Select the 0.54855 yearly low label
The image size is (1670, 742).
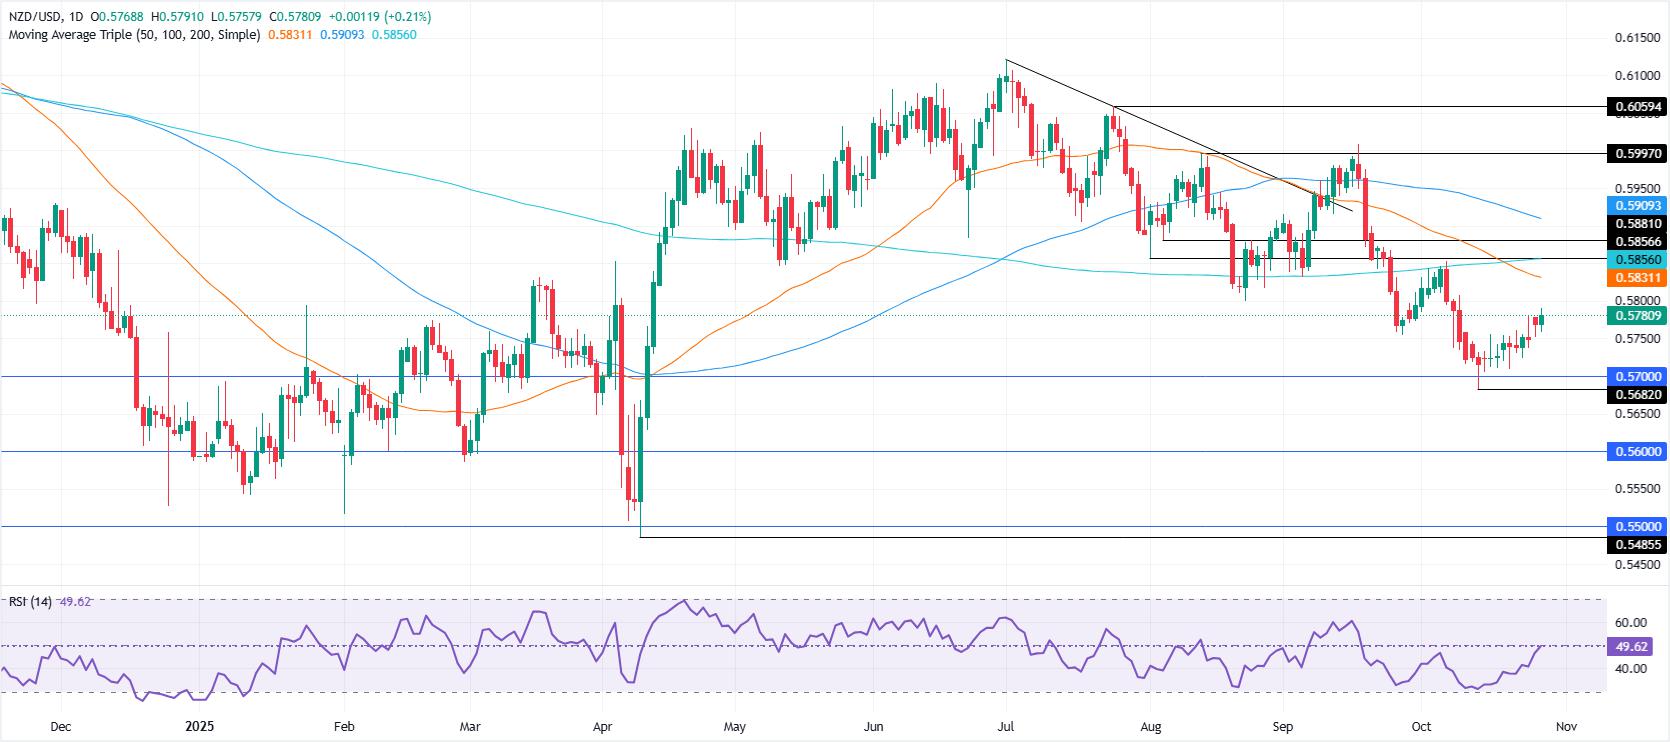pos(1636,543)
